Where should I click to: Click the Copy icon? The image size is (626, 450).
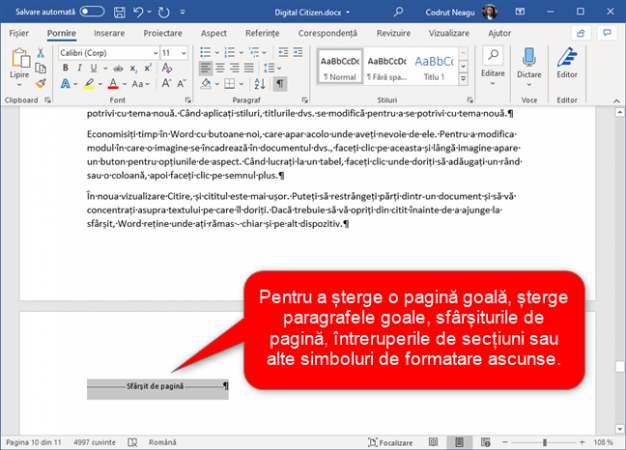pos(40,68)
